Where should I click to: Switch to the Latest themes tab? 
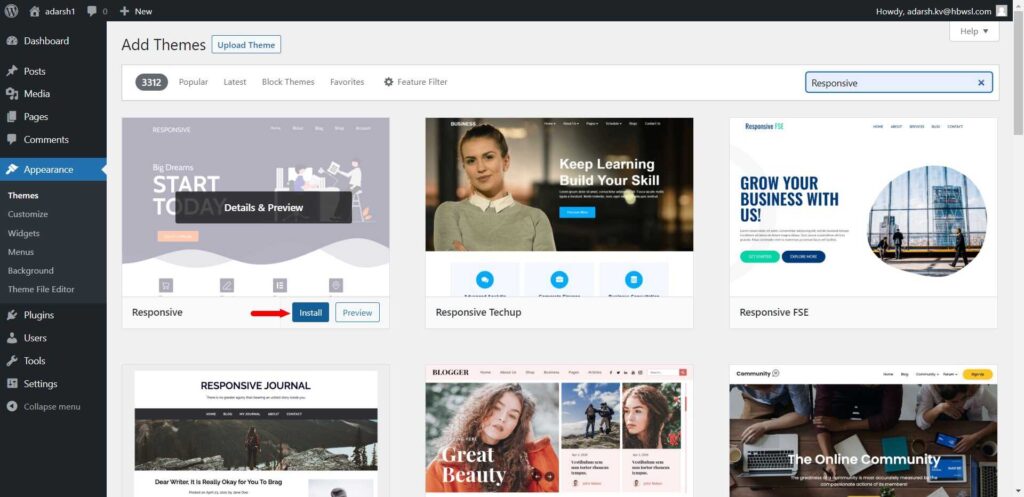click(x=235, y=82)
